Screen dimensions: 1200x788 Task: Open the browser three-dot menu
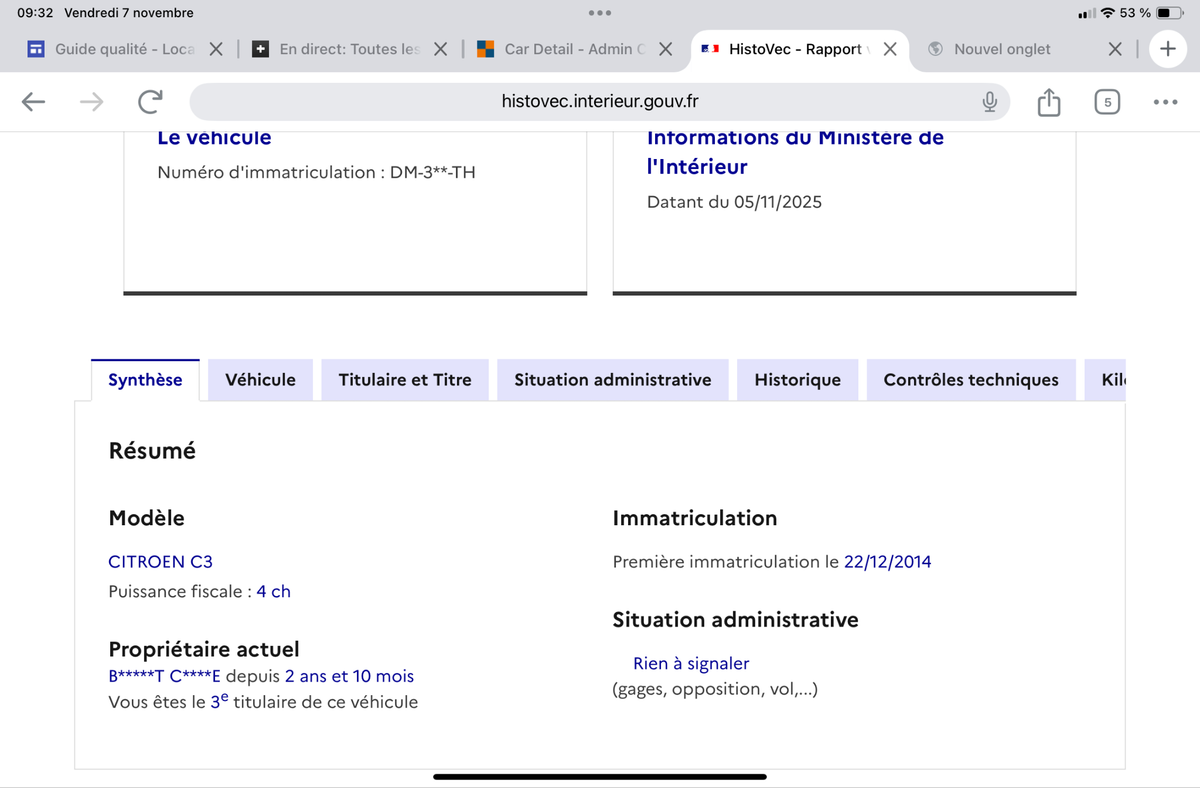pyautogui.click(x=1165, y=101)
